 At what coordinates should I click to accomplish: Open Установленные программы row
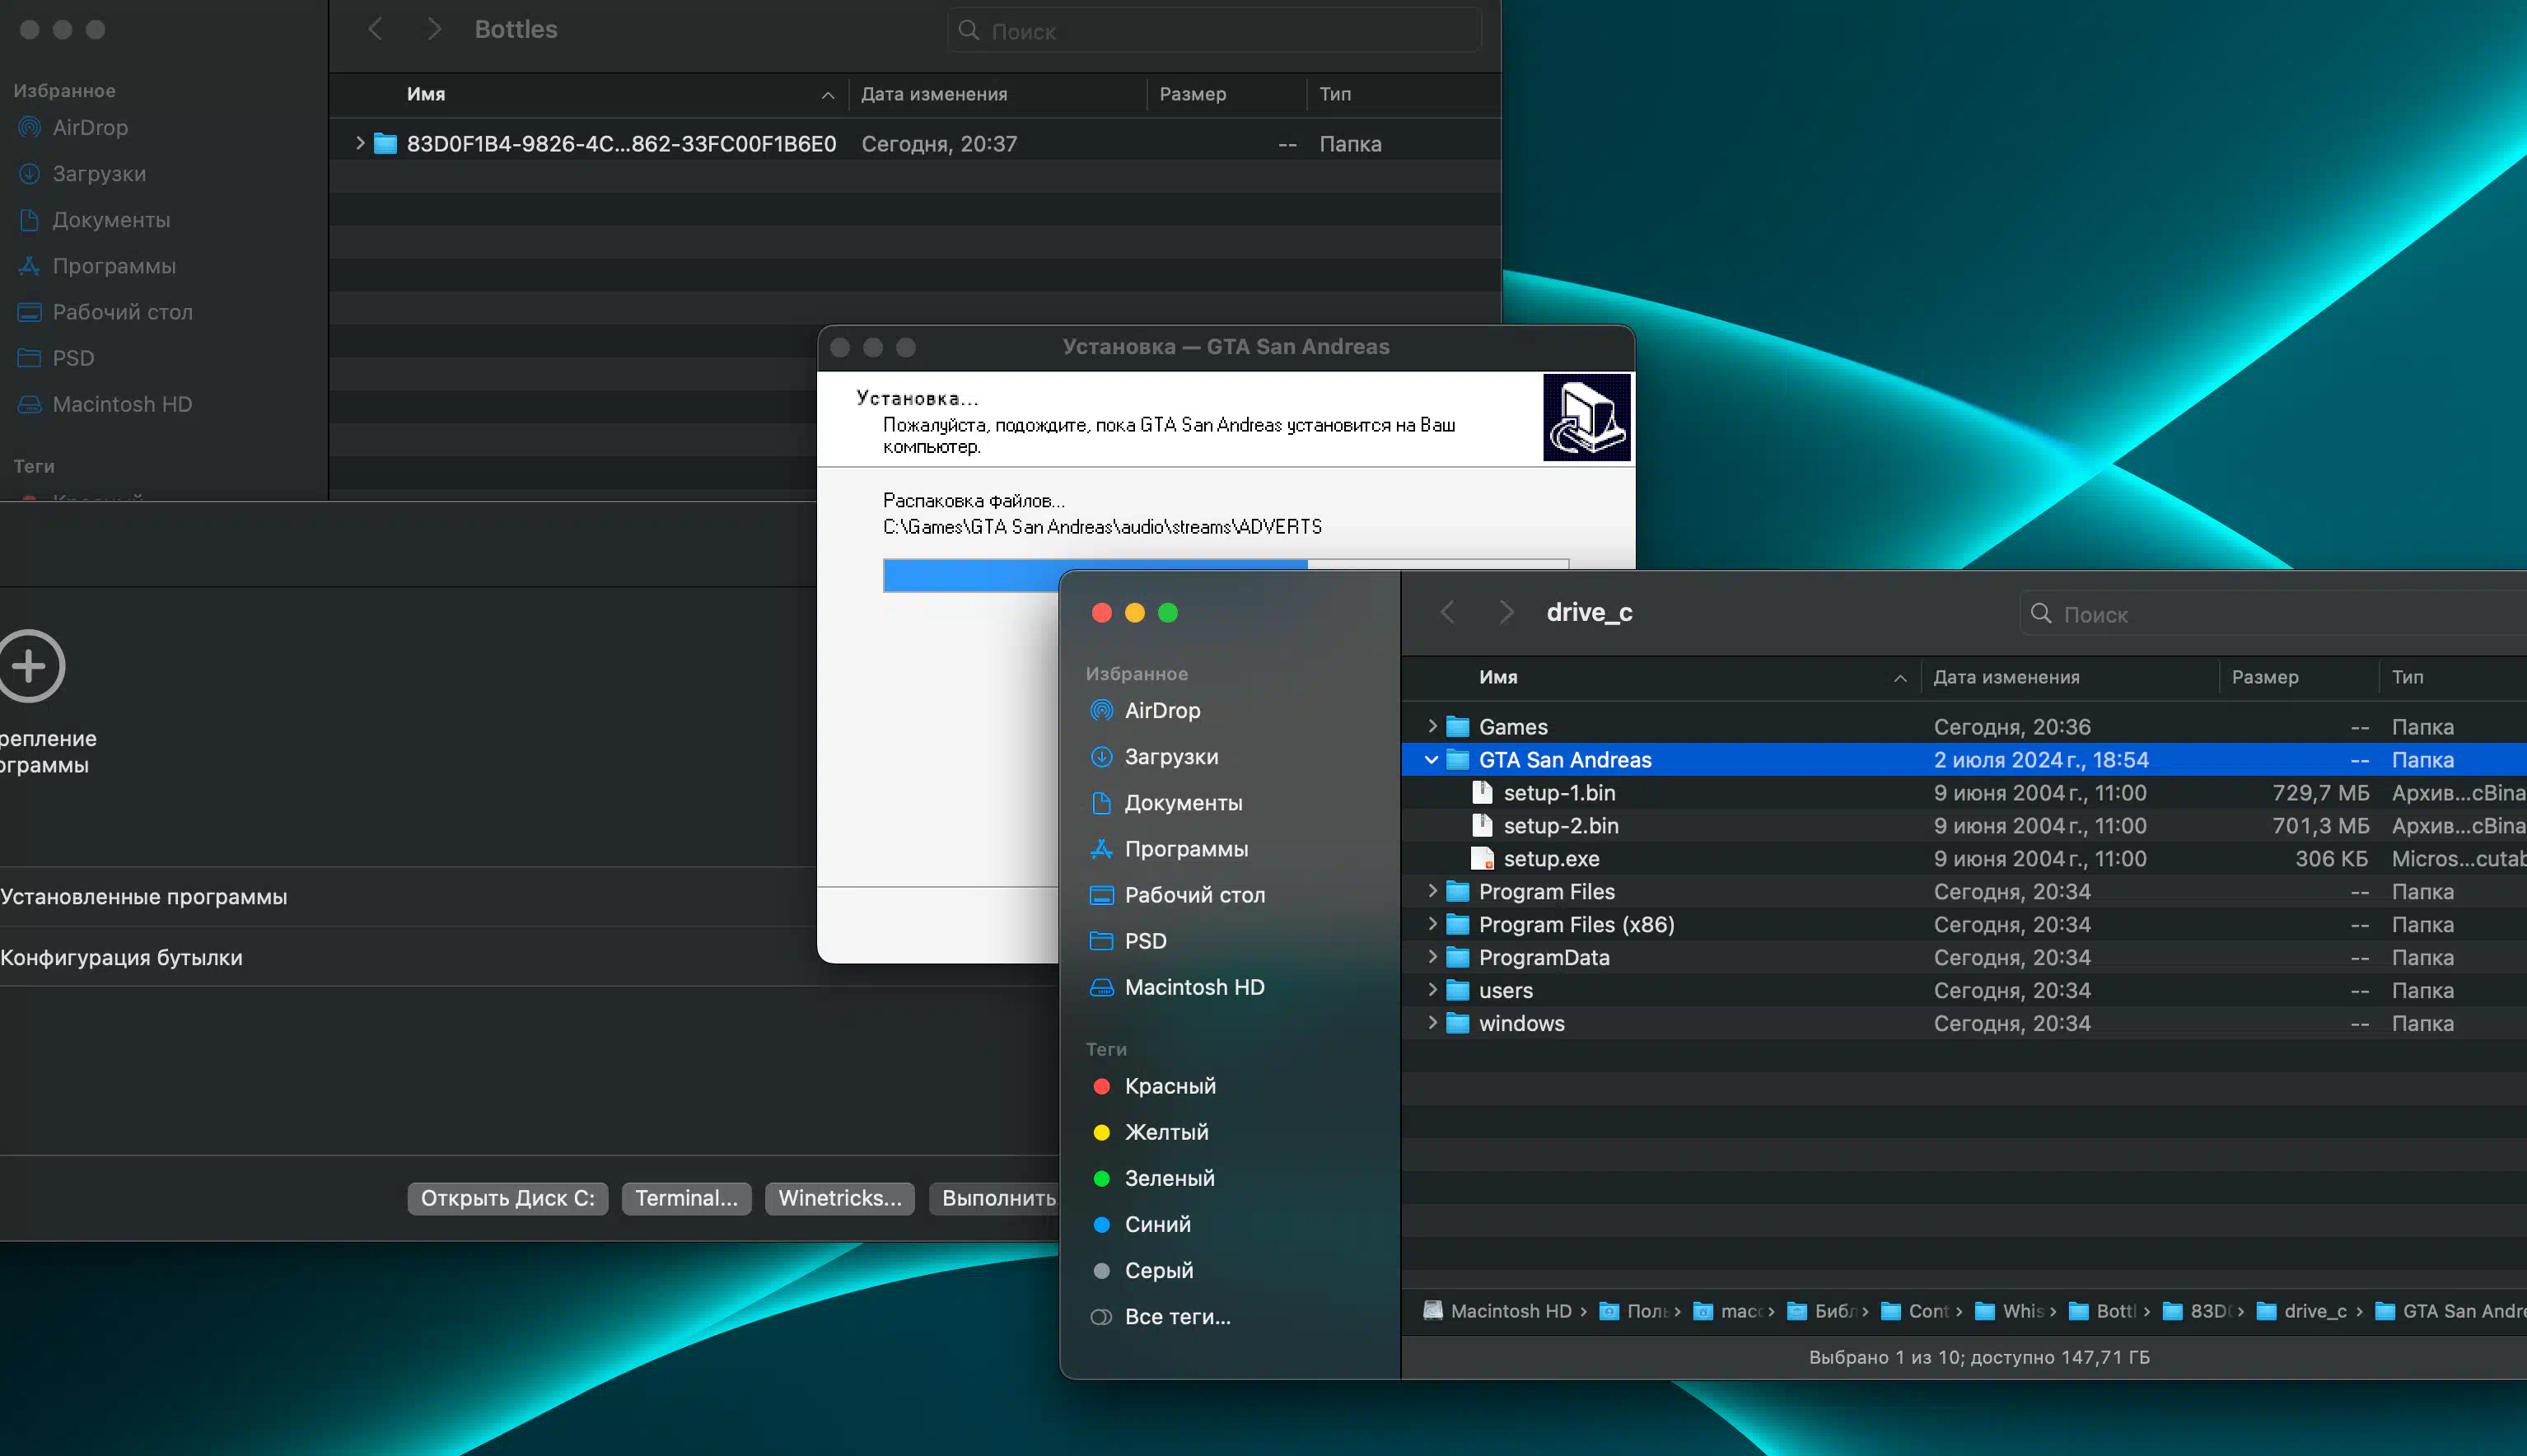point(408,896)
